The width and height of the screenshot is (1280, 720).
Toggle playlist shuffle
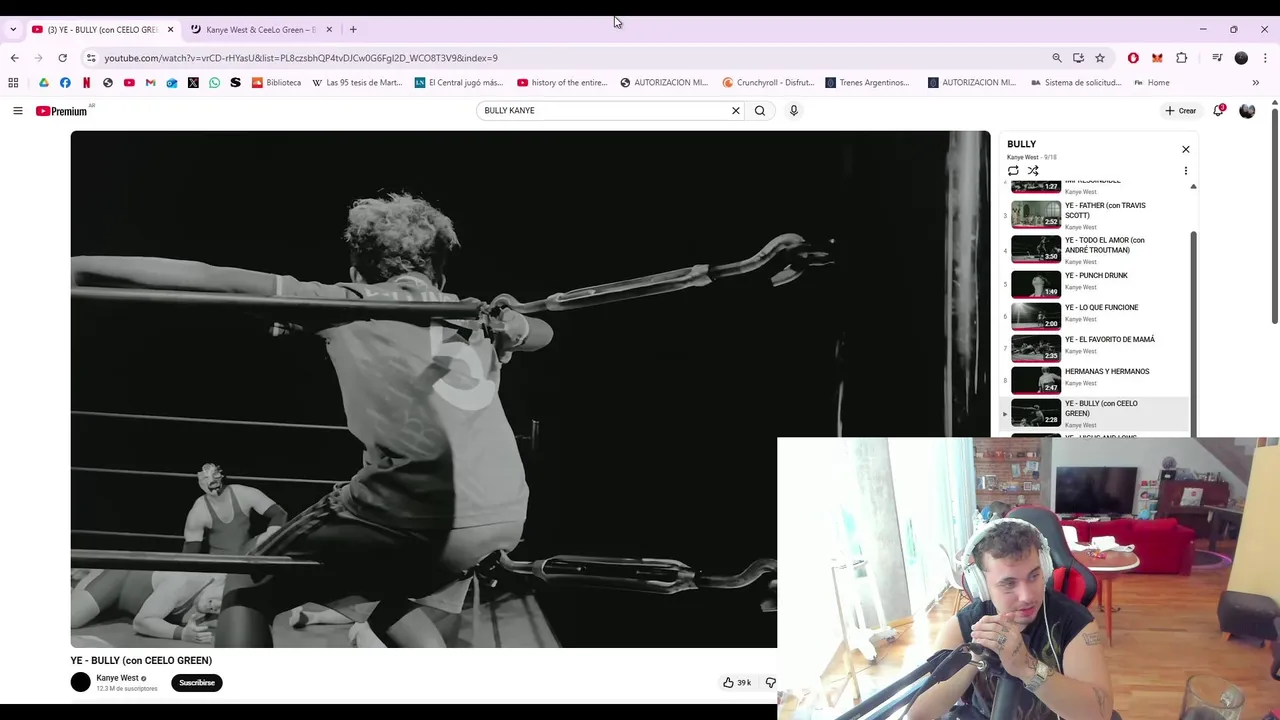click(1033, 171)
